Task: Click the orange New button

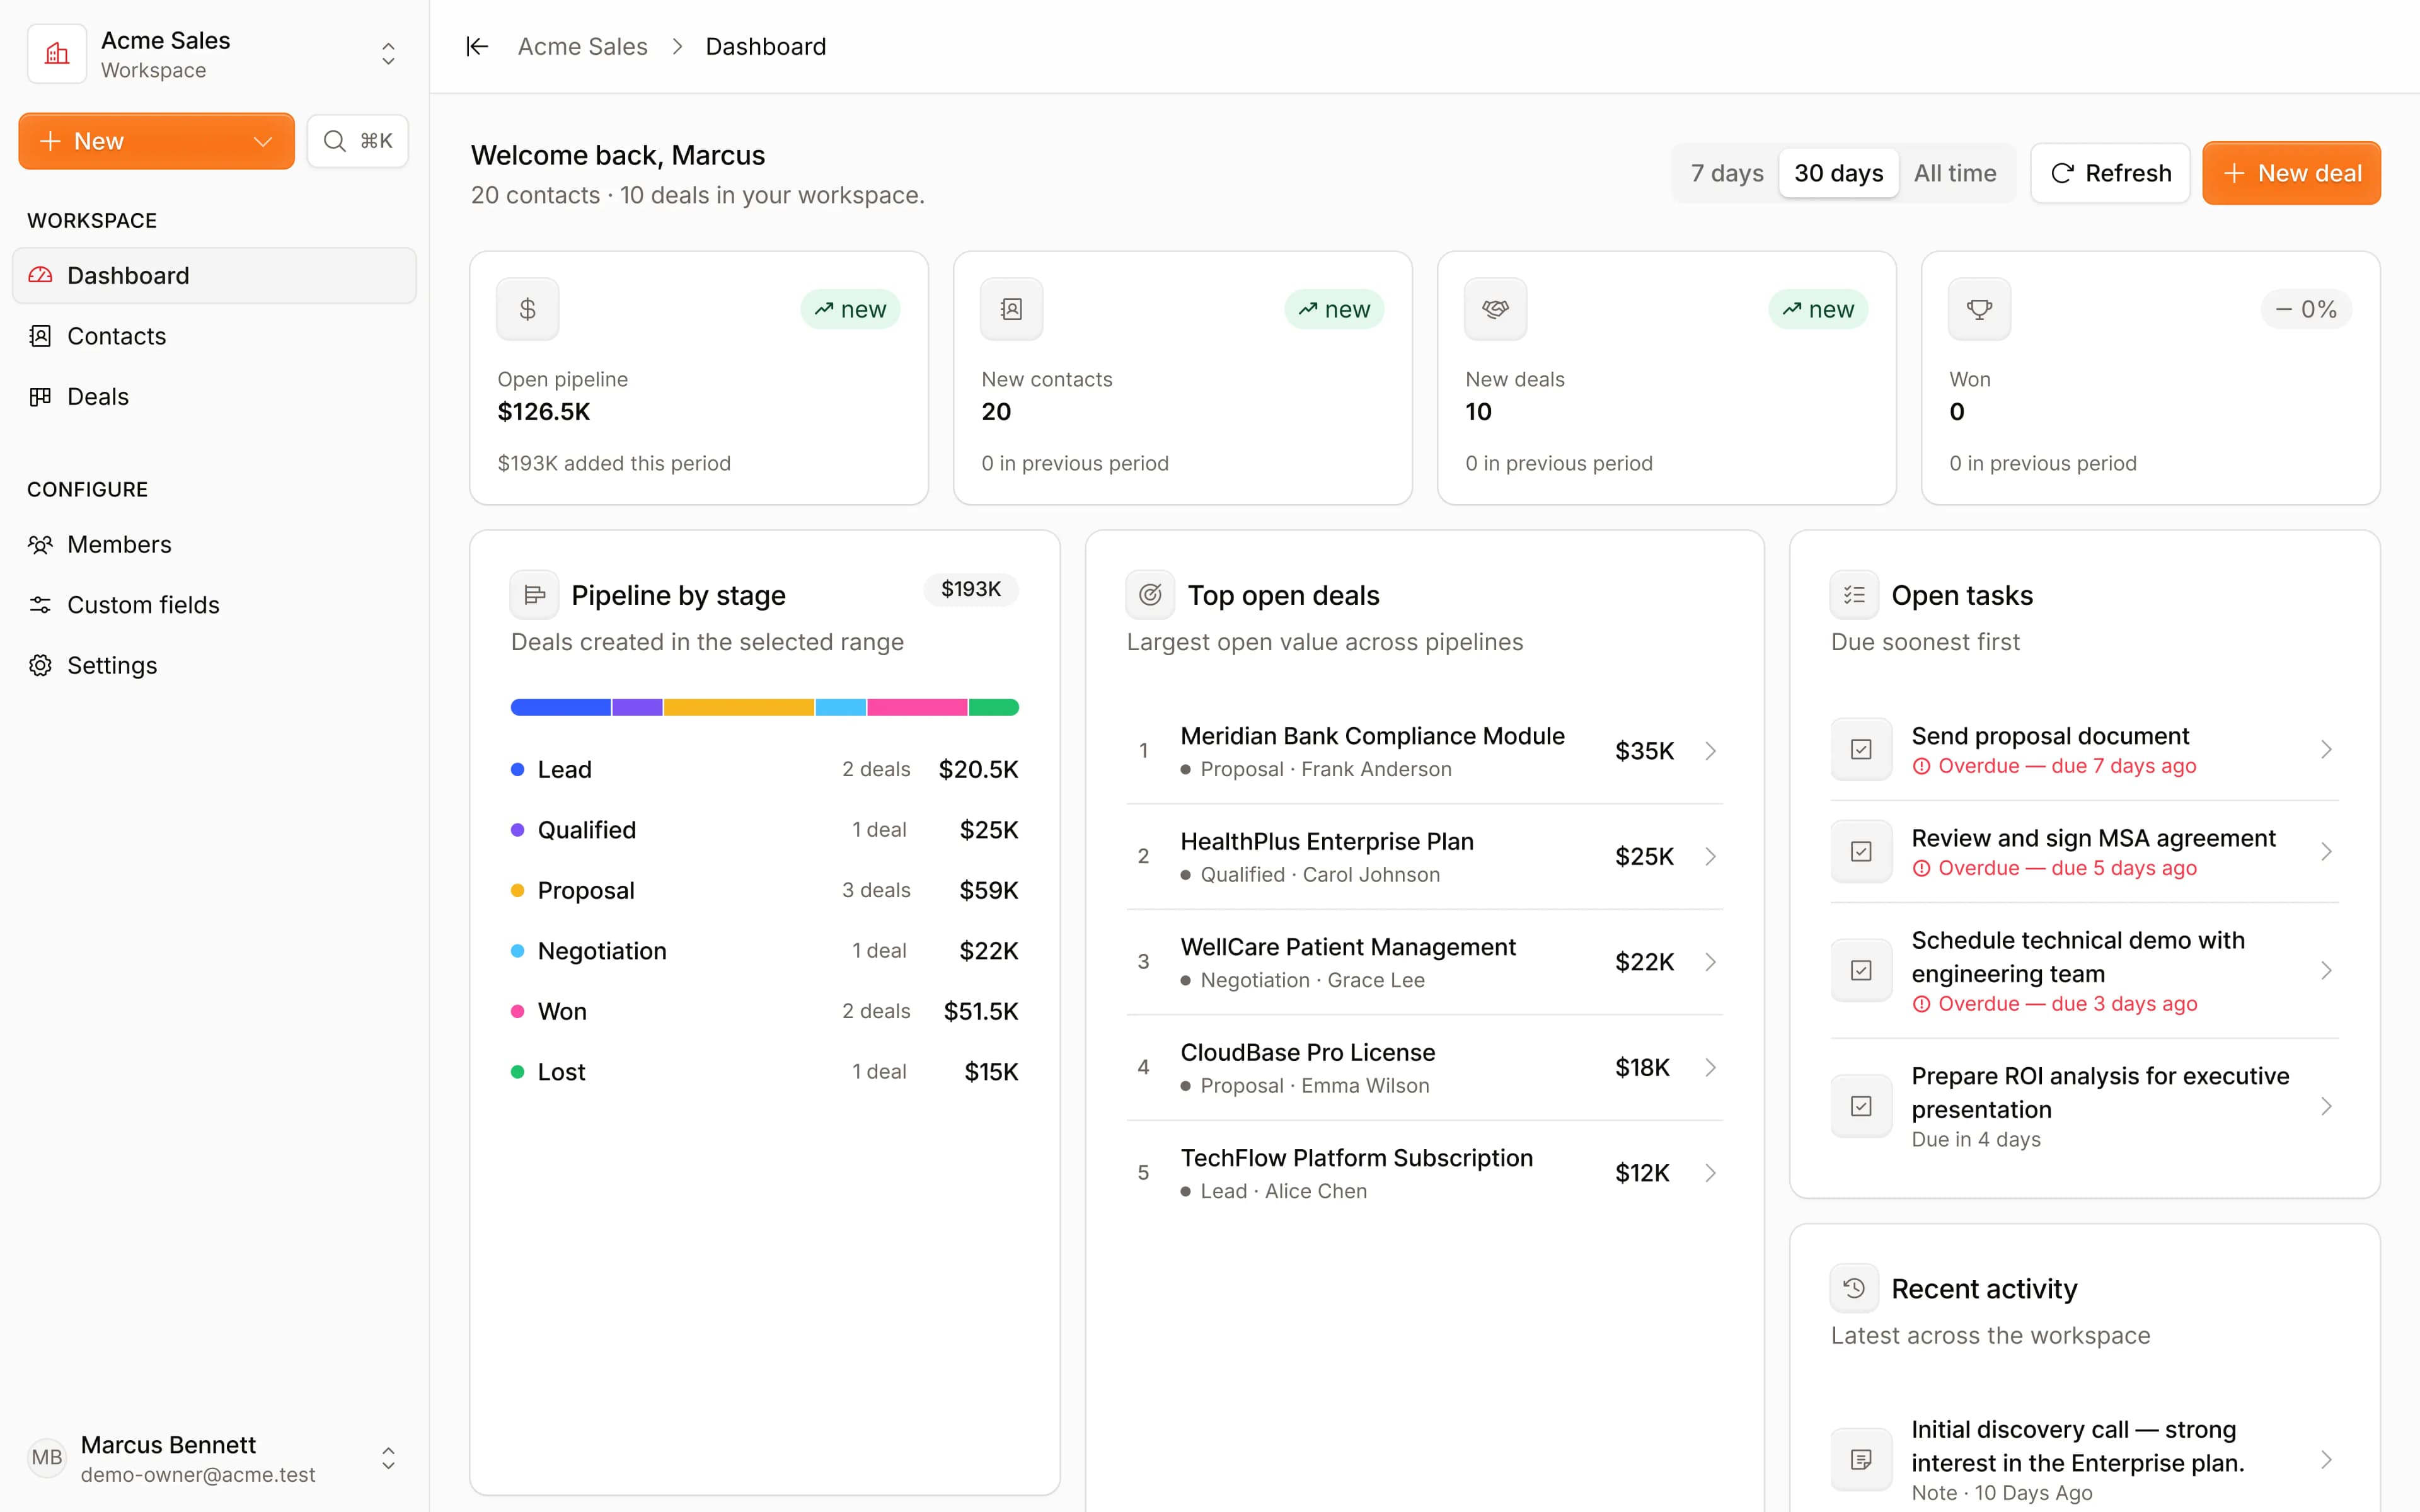Action: pyautogui.click(x=156, y=141)
